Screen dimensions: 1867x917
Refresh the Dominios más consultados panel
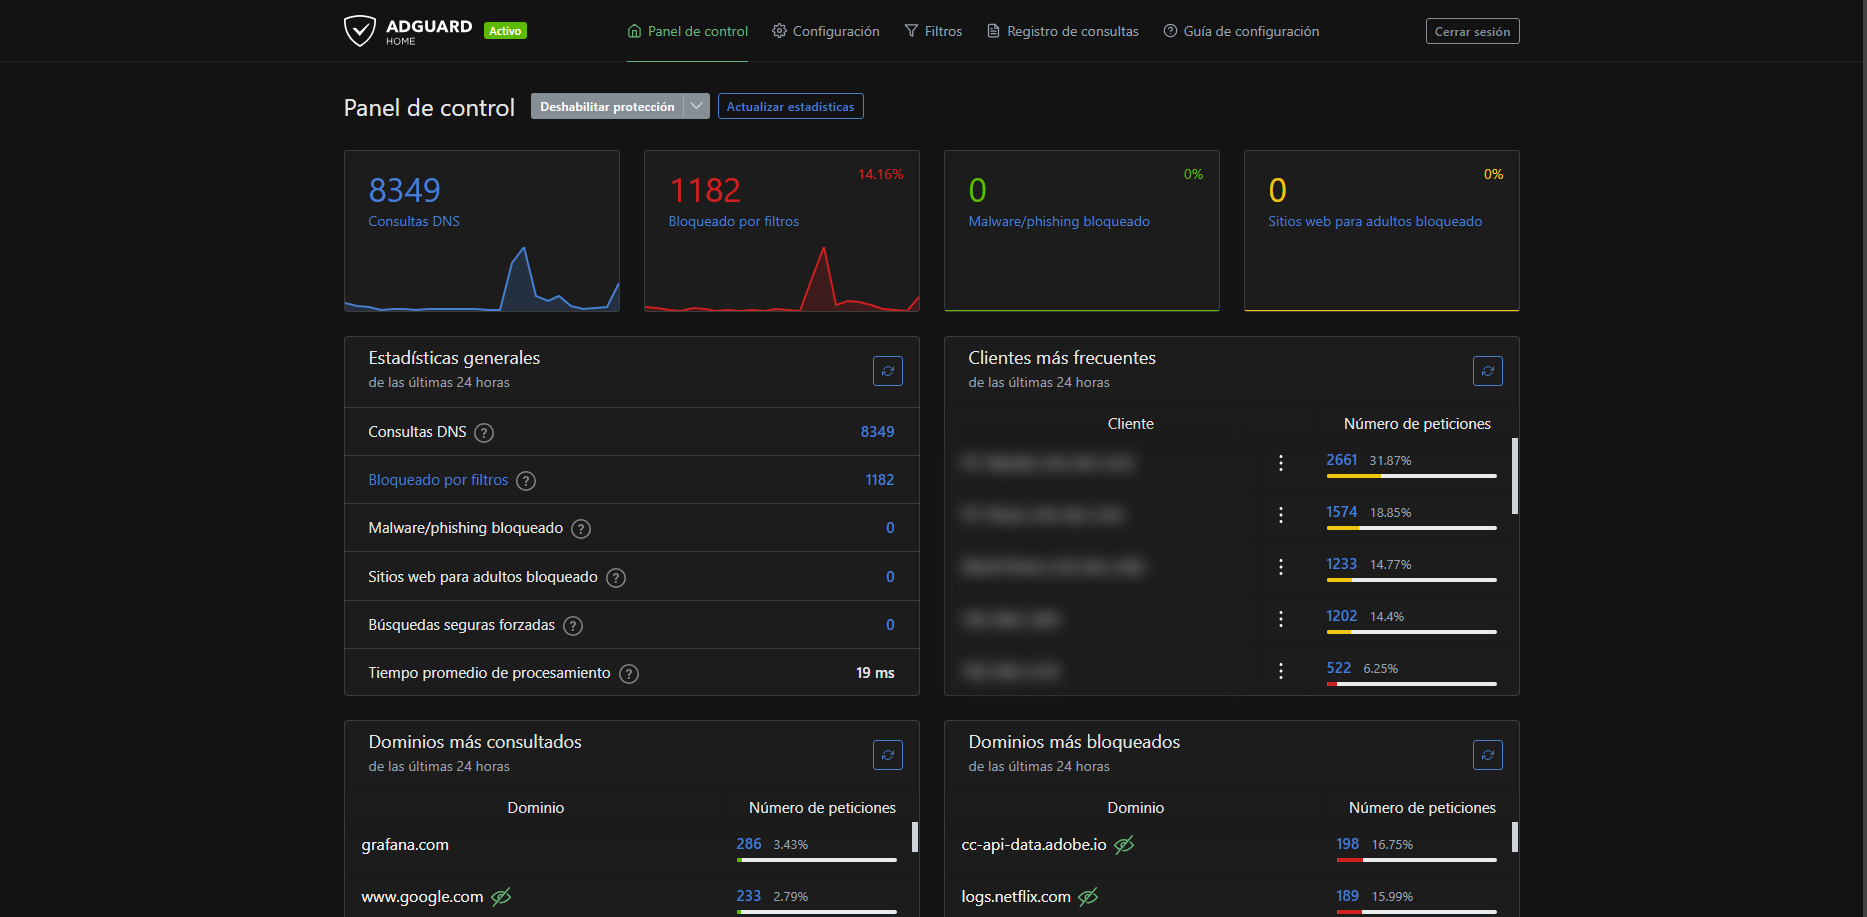coord(887,755)
